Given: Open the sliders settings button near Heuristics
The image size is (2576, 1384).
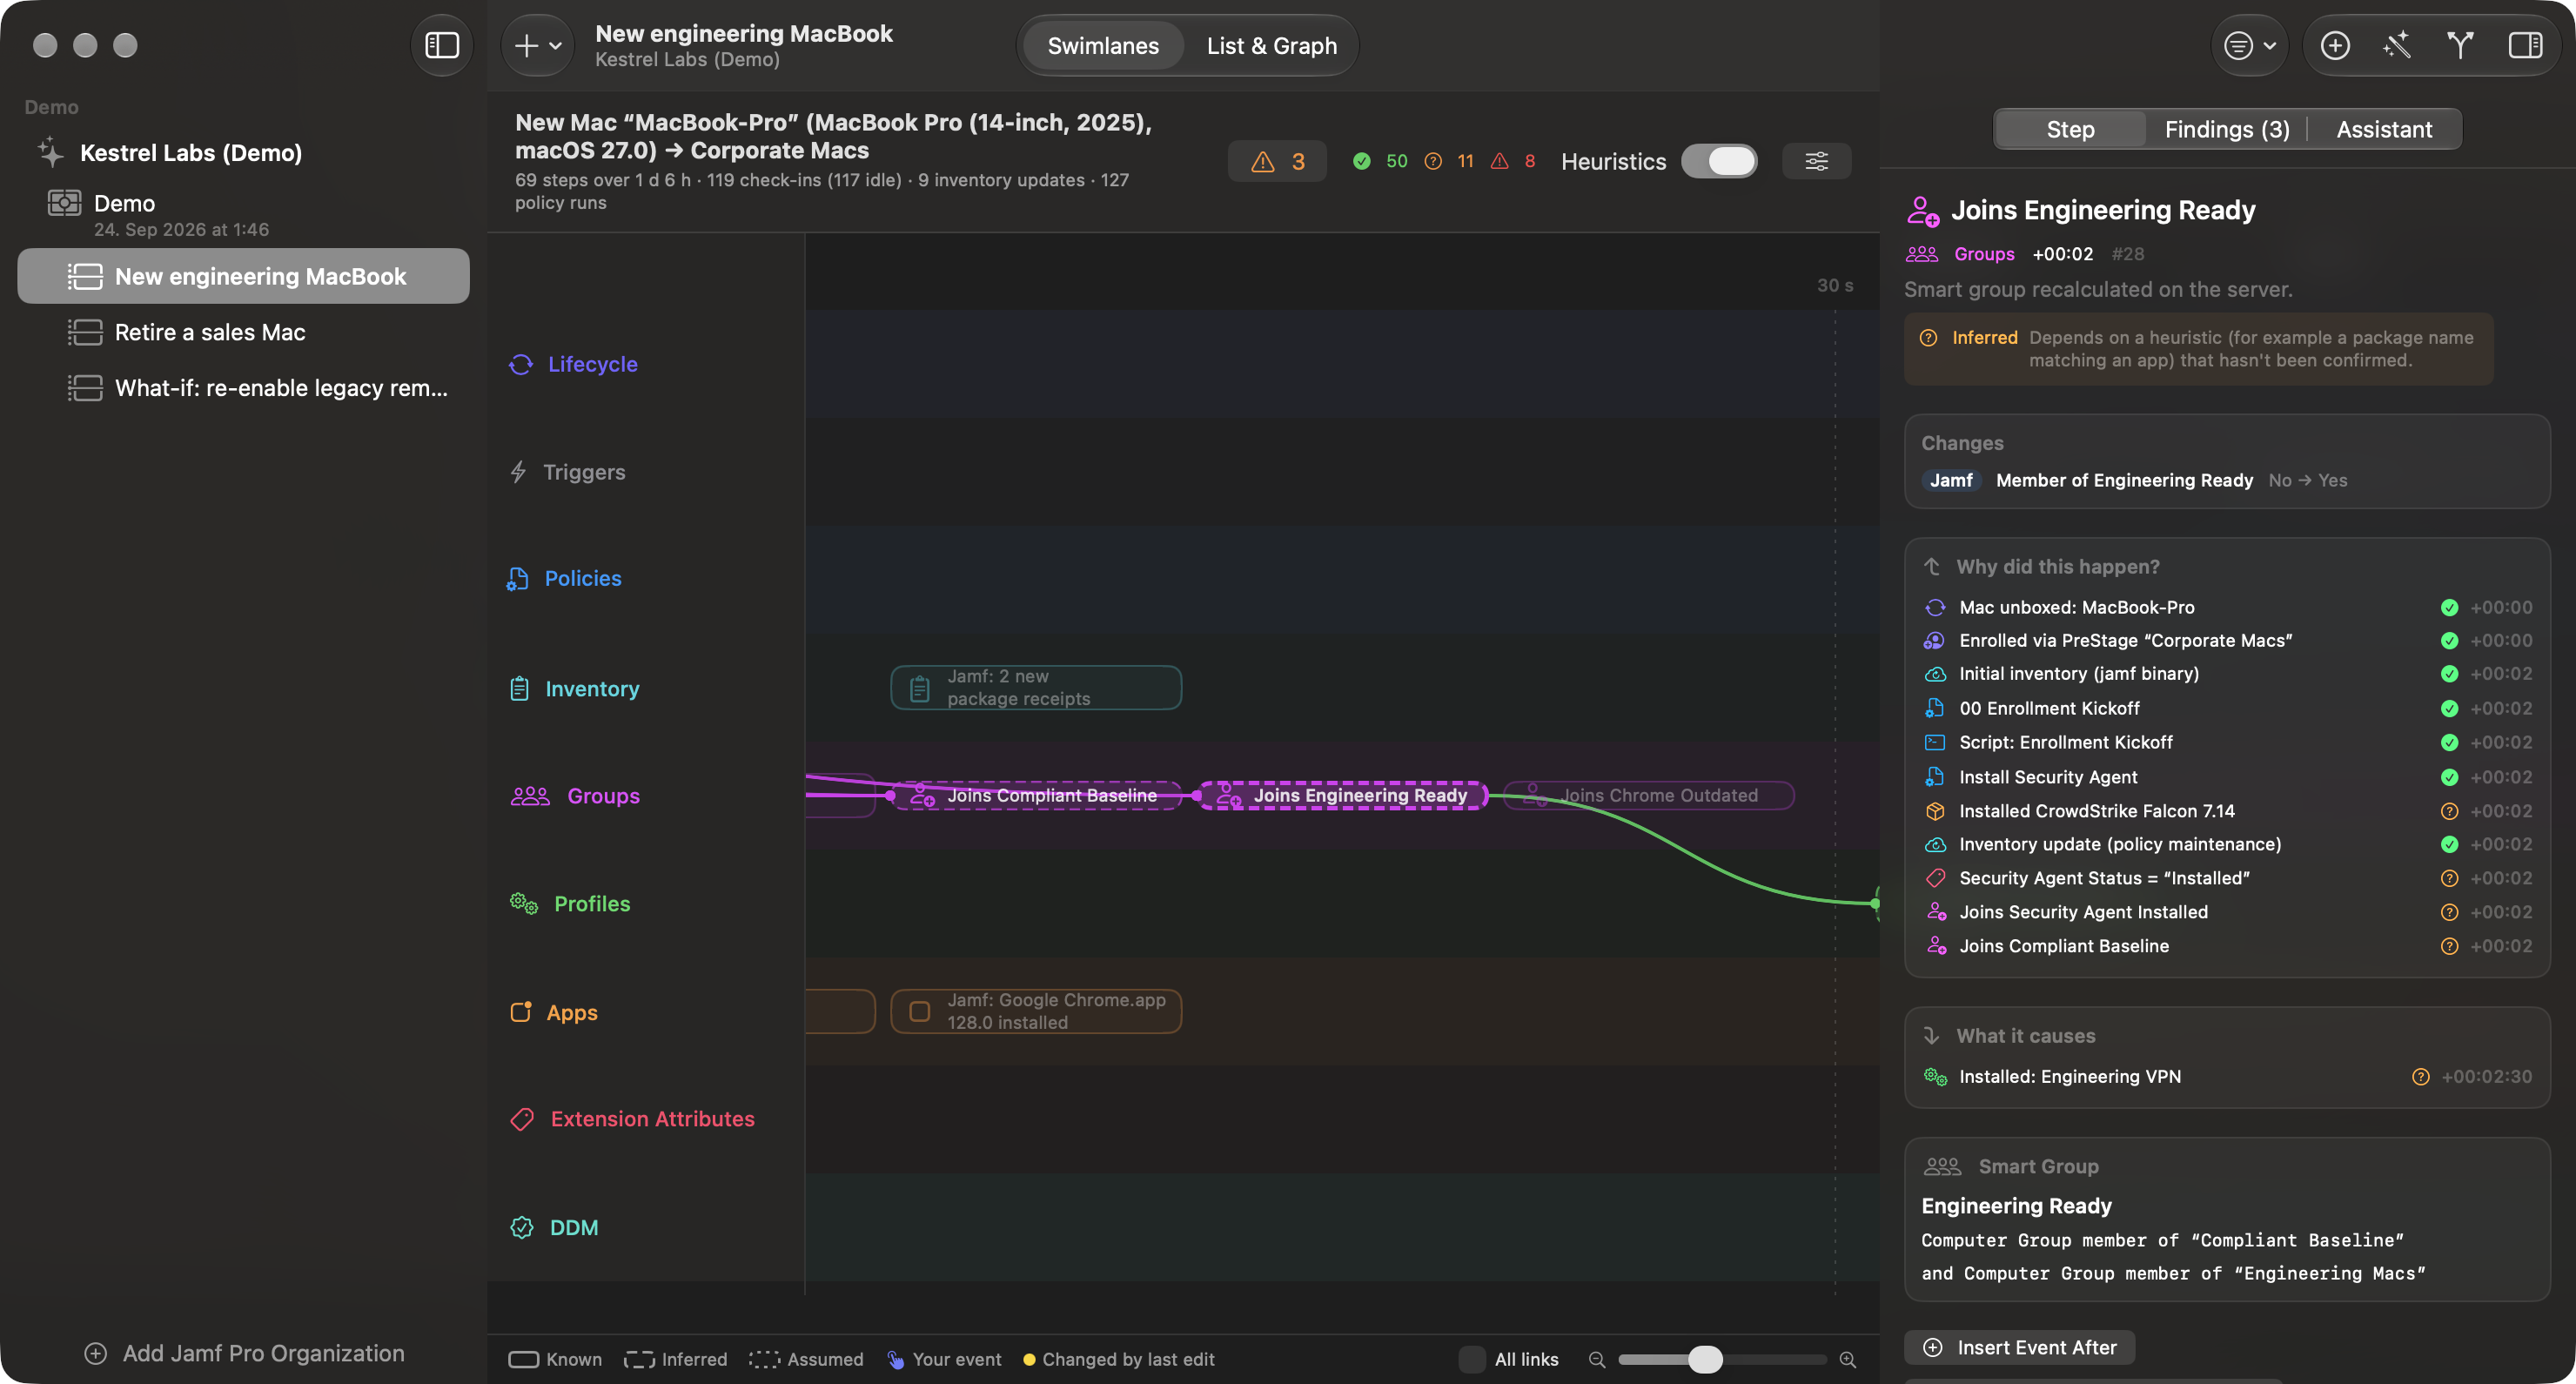Looking at the screenshot, I should click(1816, 161).
